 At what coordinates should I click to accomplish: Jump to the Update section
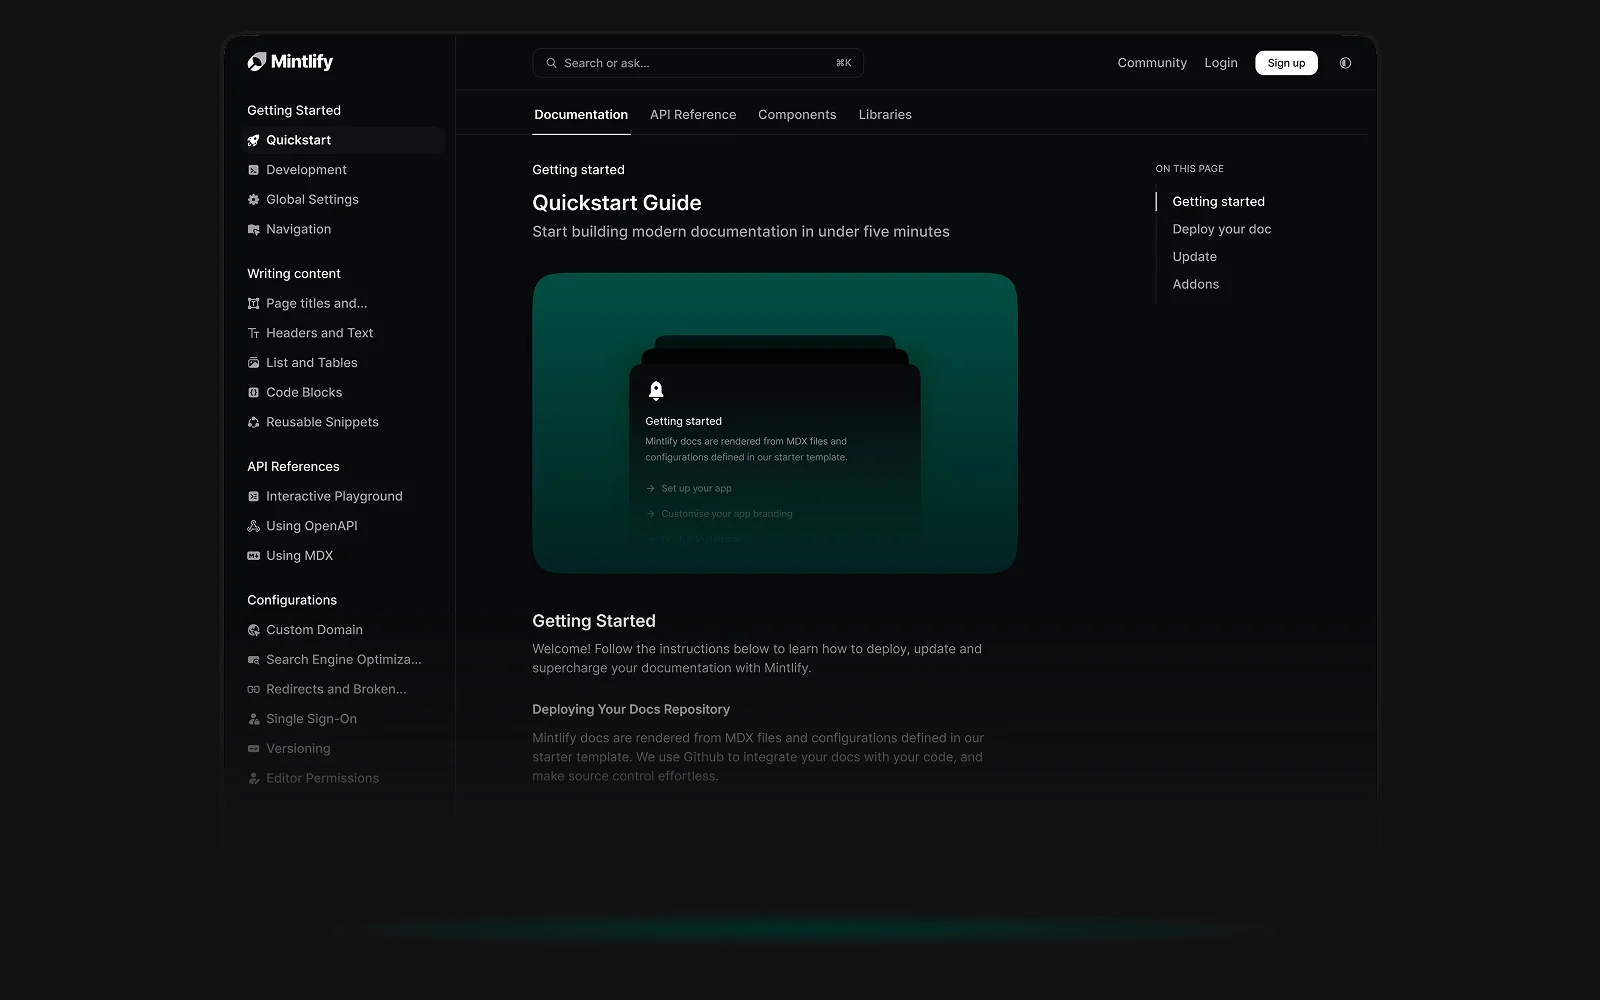[1194, 257]
